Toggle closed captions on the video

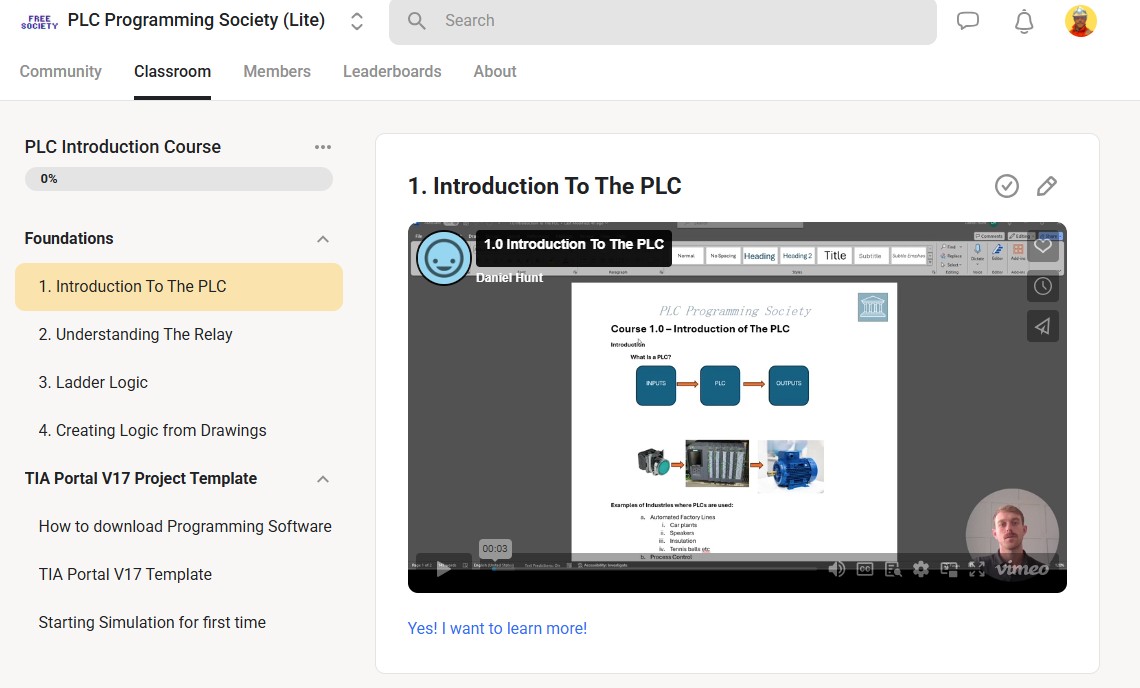click(864, 569)
